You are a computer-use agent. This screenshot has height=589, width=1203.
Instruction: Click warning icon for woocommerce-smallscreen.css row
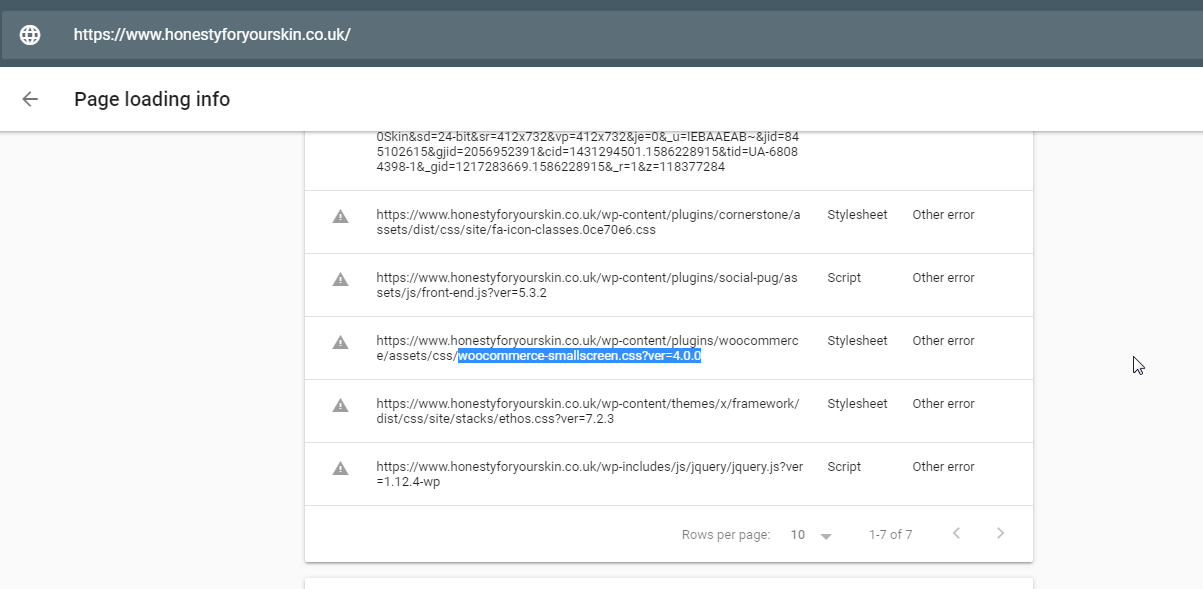[340, 342]
